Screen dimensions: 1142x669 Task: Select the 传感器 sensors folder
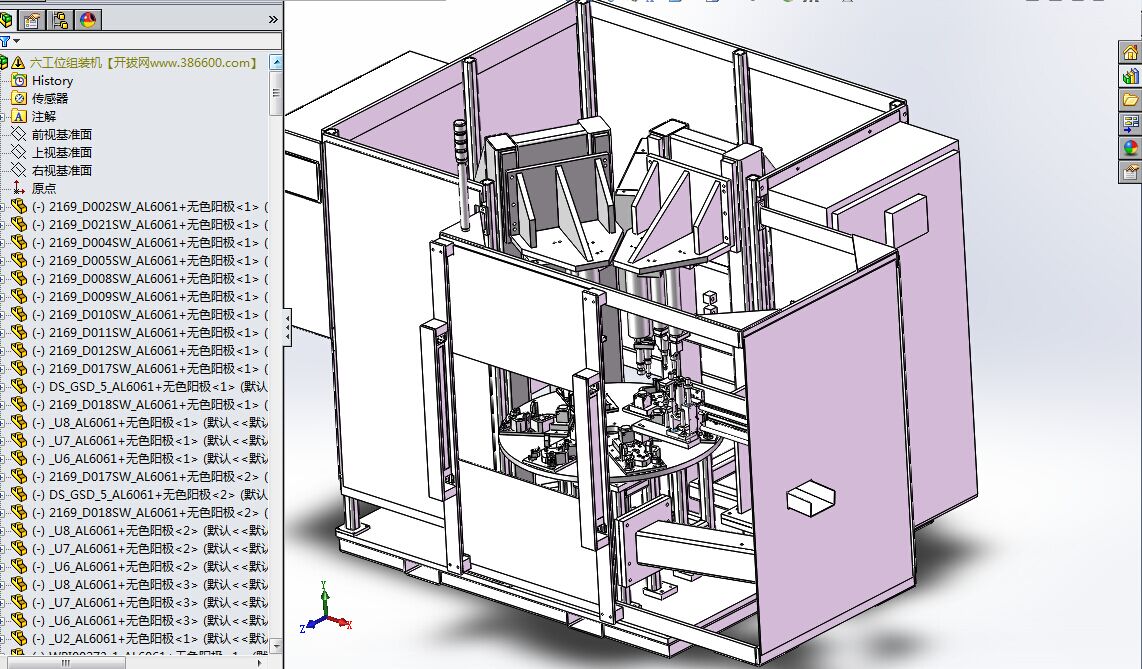click(x=50, y=98)
